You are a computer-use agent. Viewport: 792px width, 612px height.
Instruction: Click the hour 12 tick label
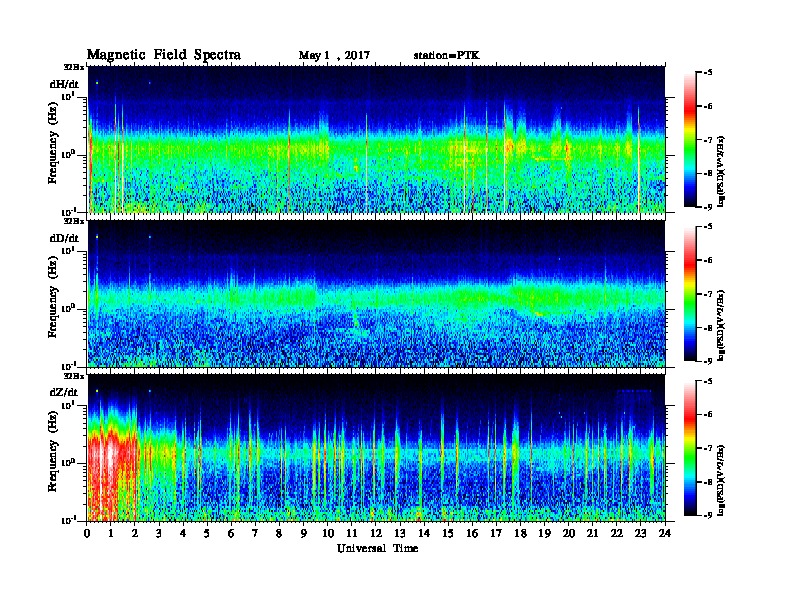coord(377,533)
